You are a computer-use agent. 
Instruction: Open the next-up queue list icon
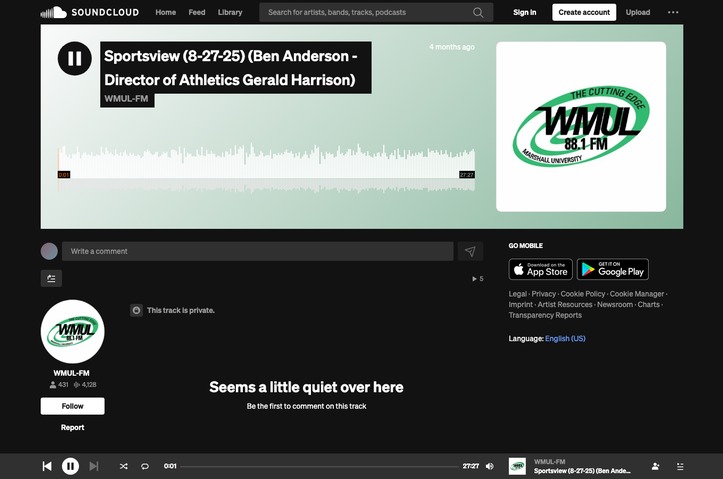point(680,467)
